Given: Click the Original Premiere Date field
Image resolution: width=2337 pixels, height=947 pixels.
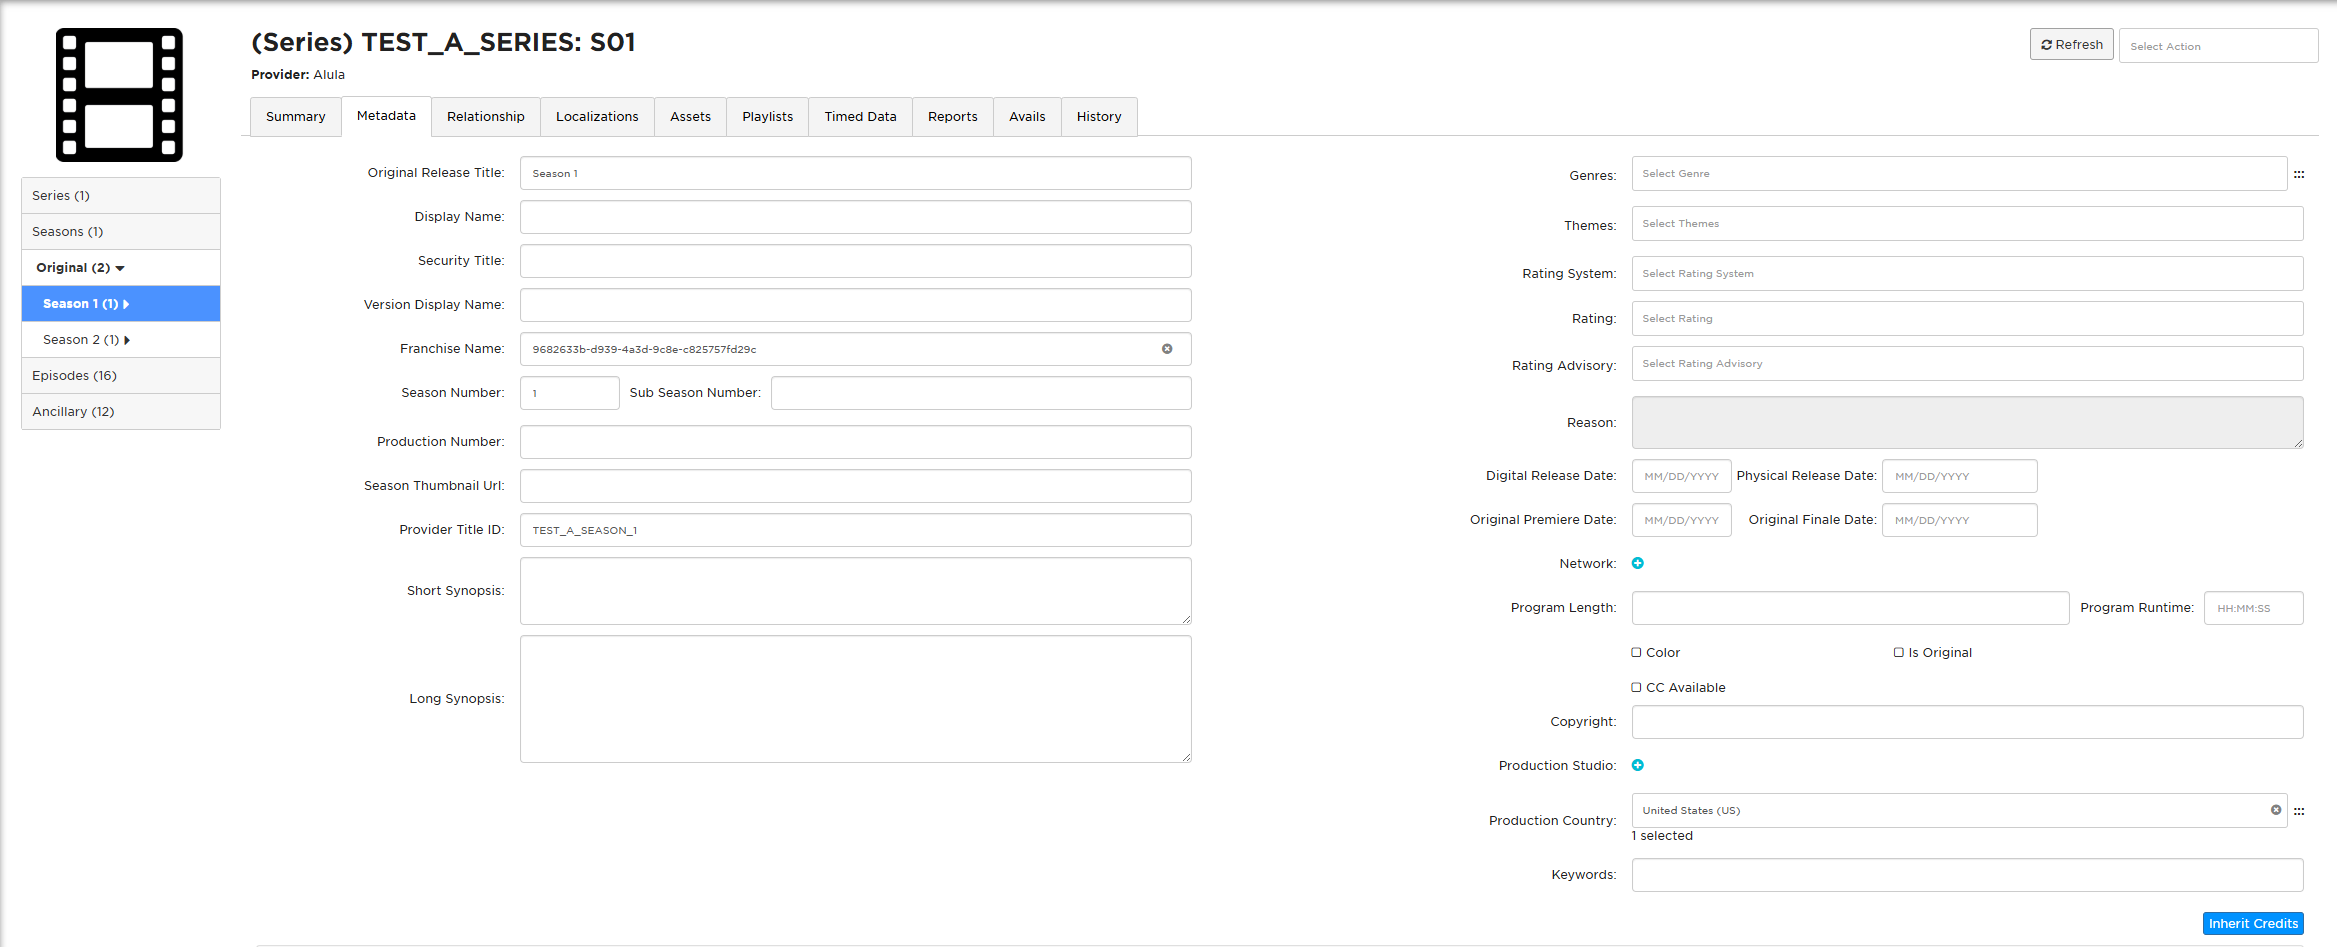Looking at the screenshot, I should pyautogui.click(x=1682, y=520).
